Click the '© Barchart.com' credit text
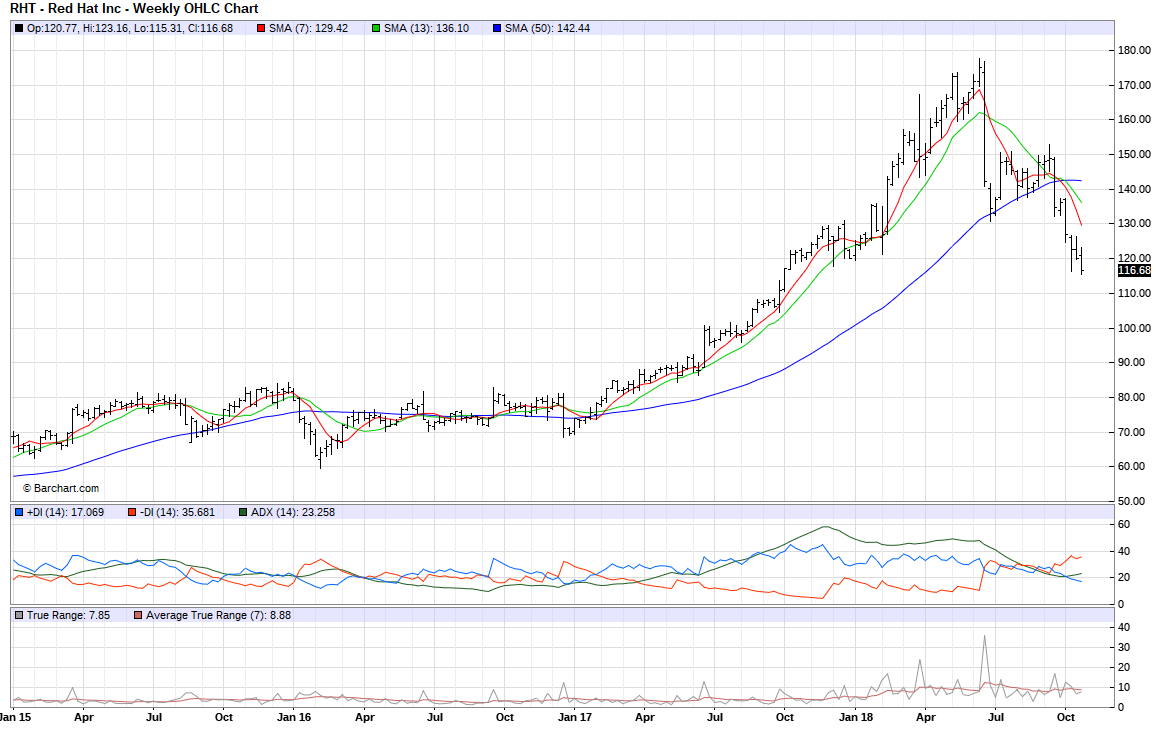The width and height of the screenshot is (1156, 748). (60, 489)
